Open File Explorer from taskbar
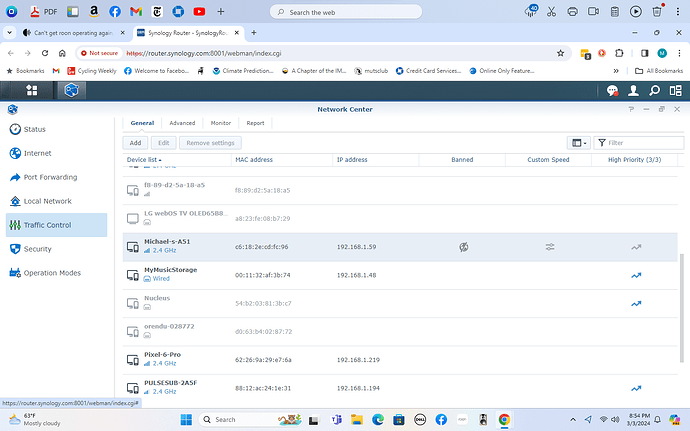 (356, 420)
